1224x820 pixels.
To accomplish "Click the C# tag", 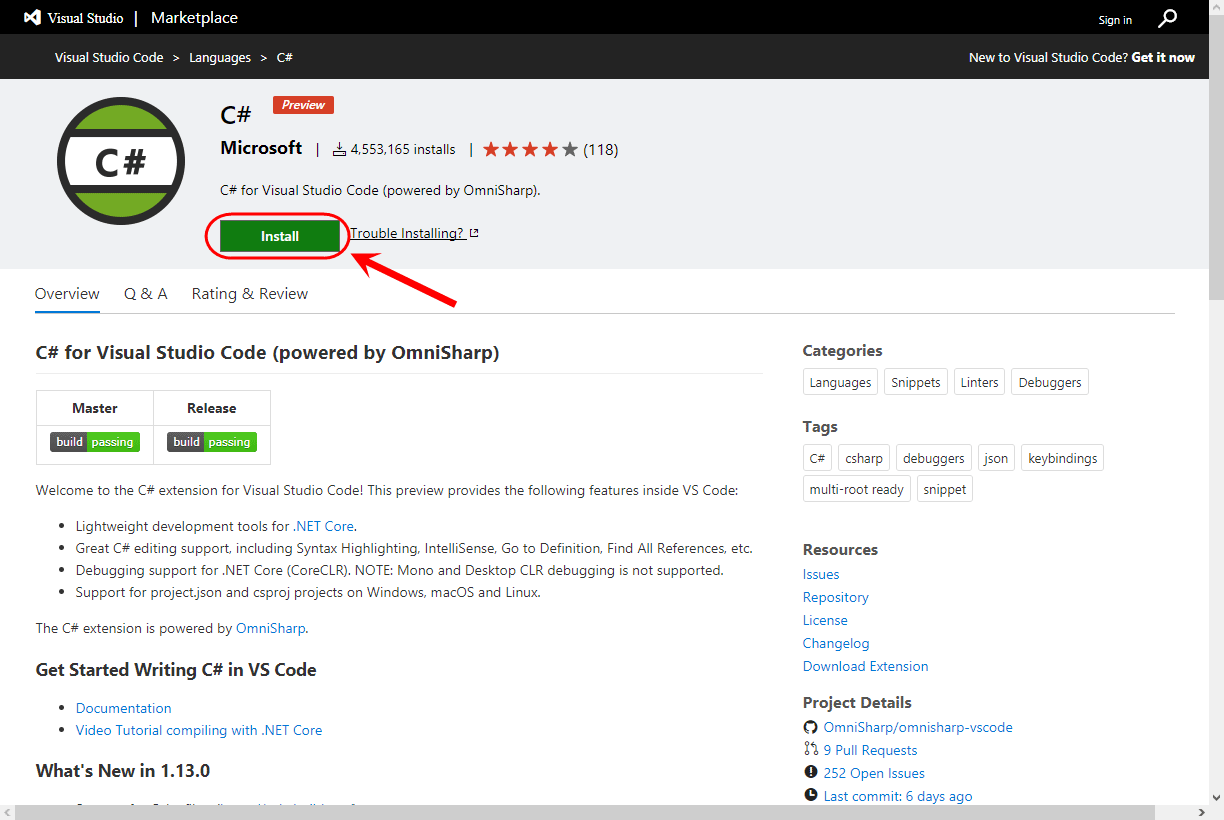I will (x=817, y=458).
